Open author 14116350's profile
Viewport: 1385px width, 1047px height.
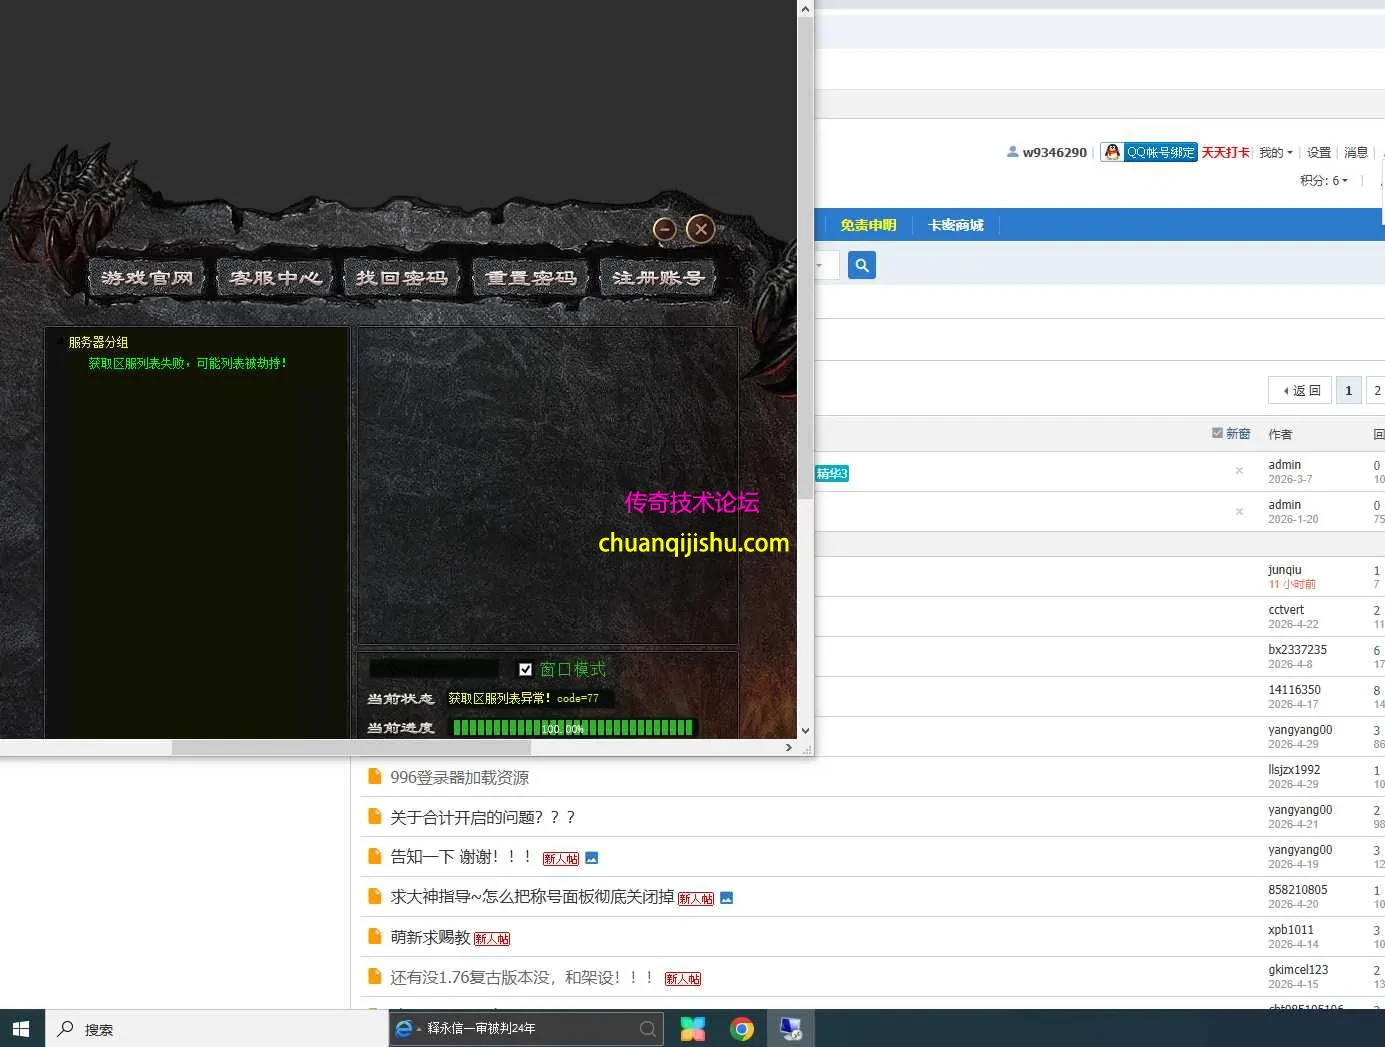tap(1294, 690)
